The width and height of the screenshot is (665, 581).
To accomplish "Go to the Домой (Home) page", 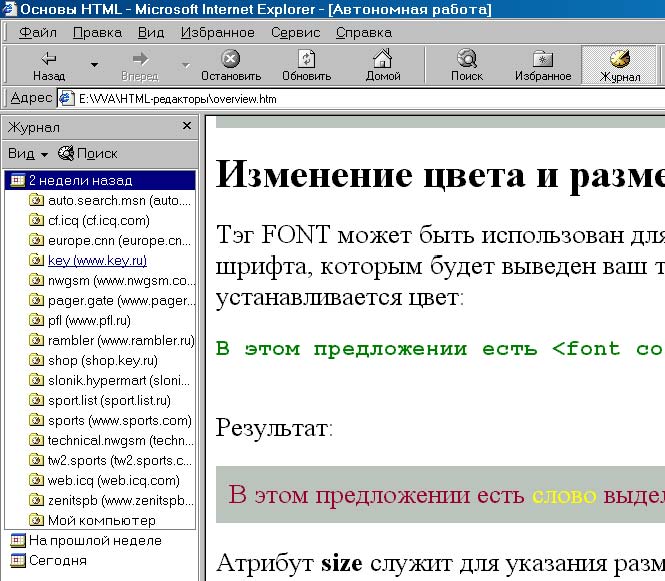I will pos(383,65).
